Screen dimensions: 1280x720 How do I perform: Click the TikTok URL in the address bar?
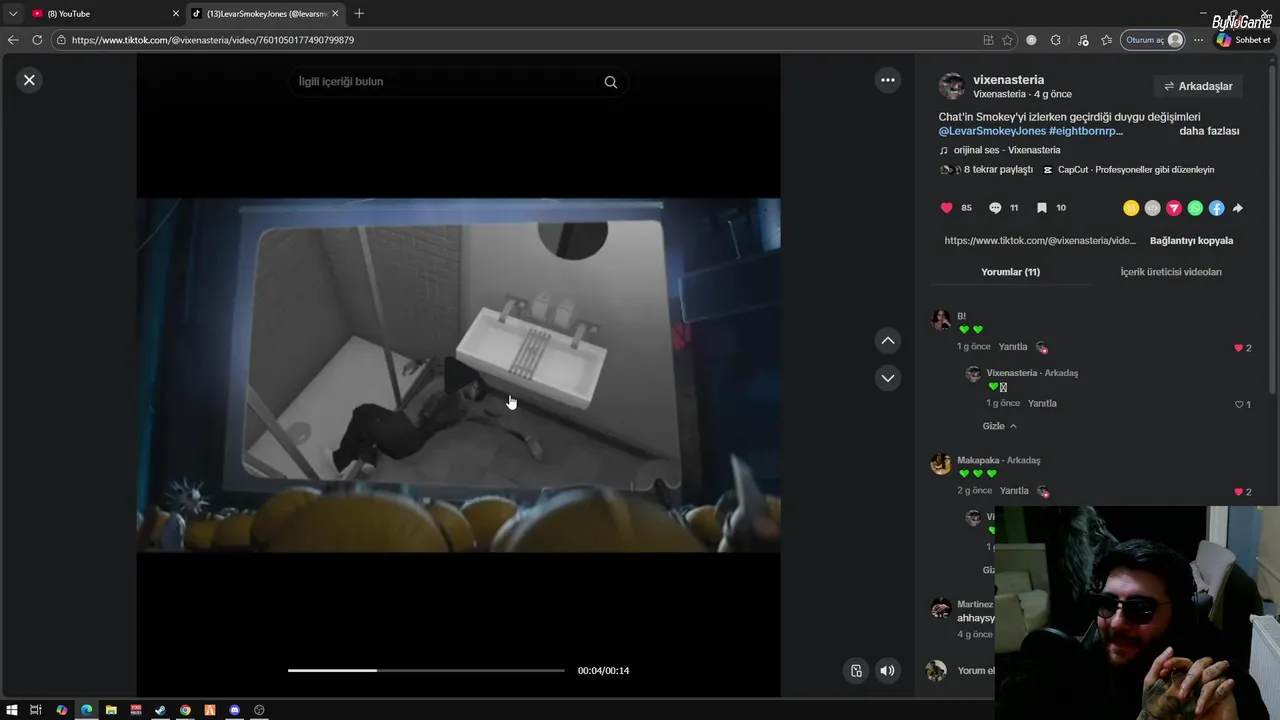[213, 40]
